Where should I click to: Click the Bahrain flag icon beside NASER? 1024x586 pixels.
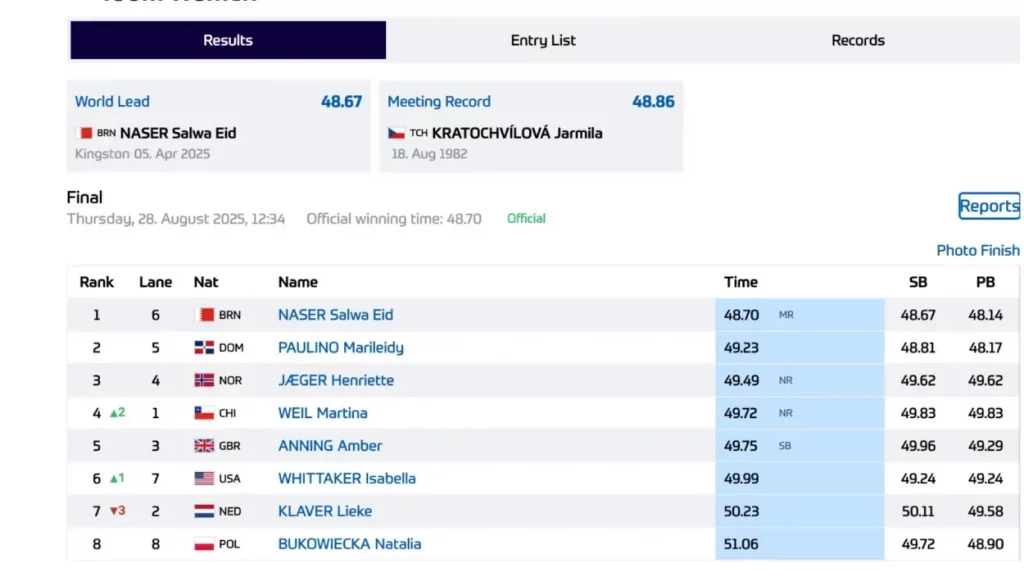point(204,315)
